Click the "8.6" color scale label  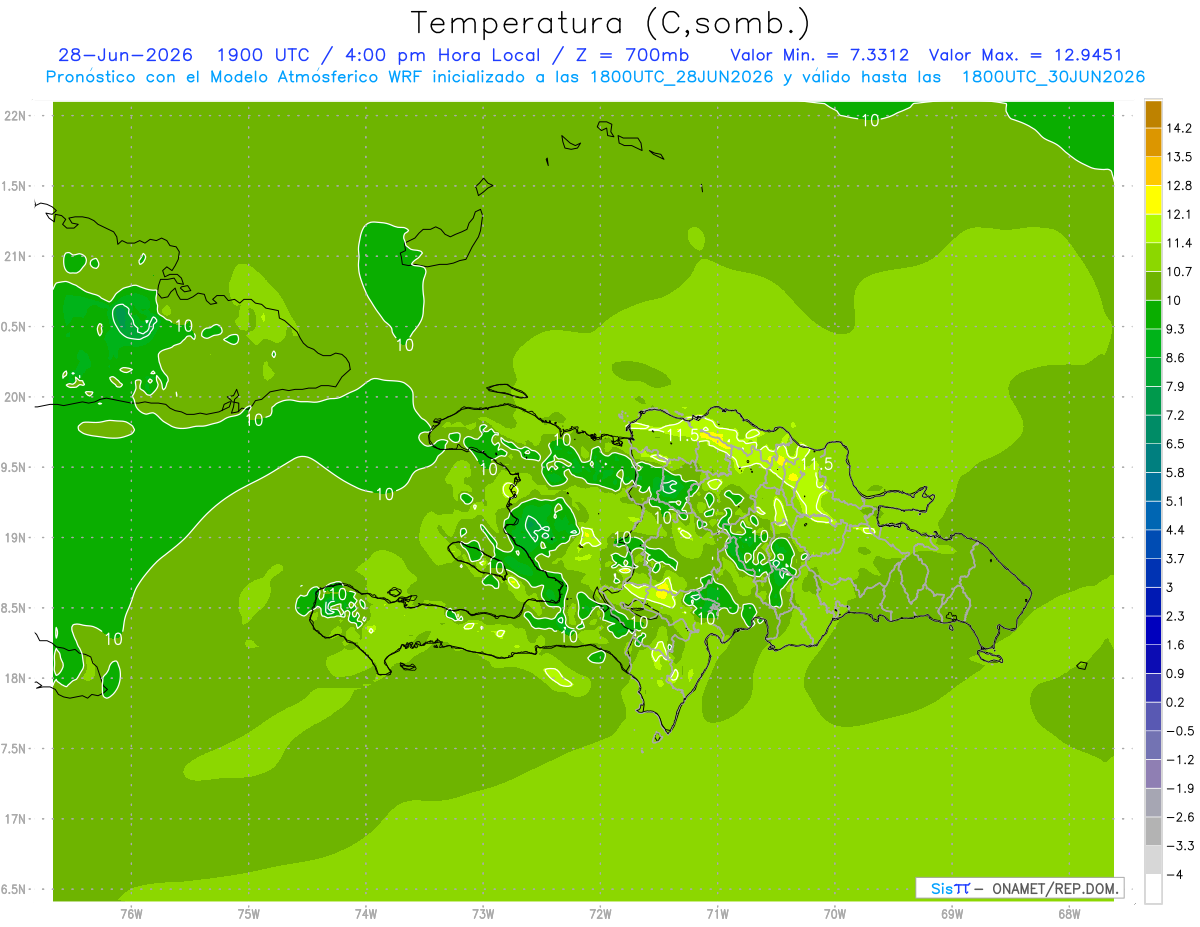1176,358
